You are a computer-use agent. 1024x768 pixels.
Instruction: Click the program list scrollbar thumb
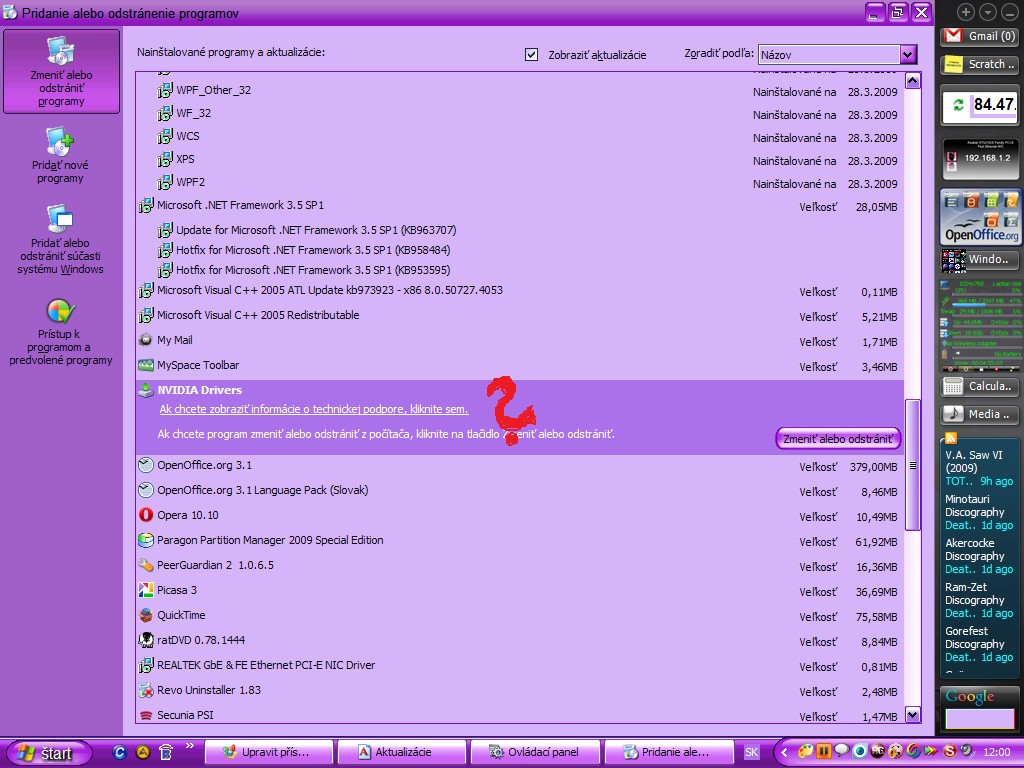(912, 465)
